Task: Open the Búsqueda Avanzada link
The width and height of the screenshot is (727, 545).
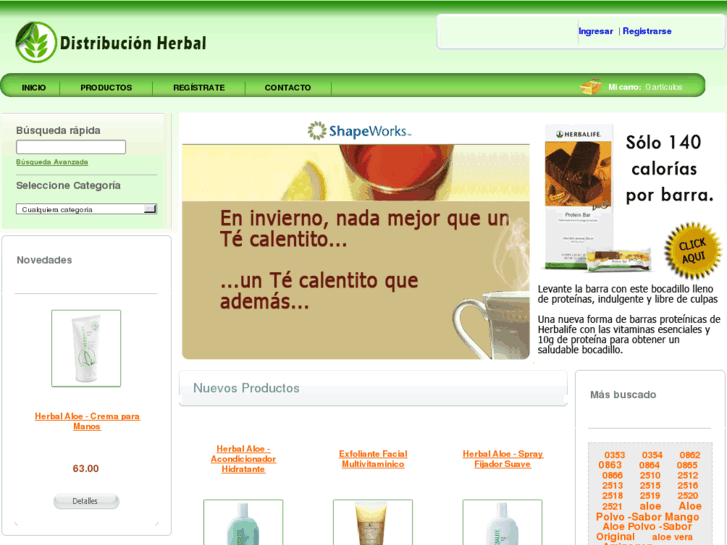Action: pyautogui.click(x=52, y=162)
